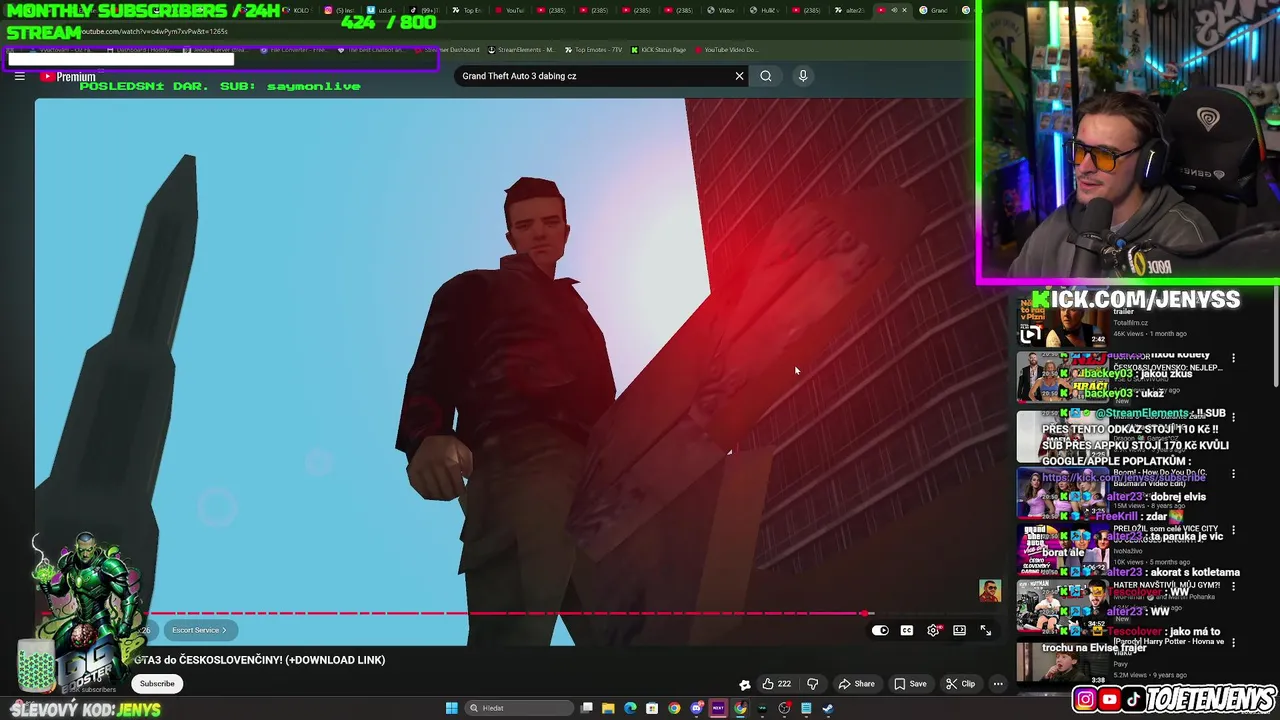This screenshot has width=1280, height=720.
Task: Share the video
Action: tap(857, 684)
